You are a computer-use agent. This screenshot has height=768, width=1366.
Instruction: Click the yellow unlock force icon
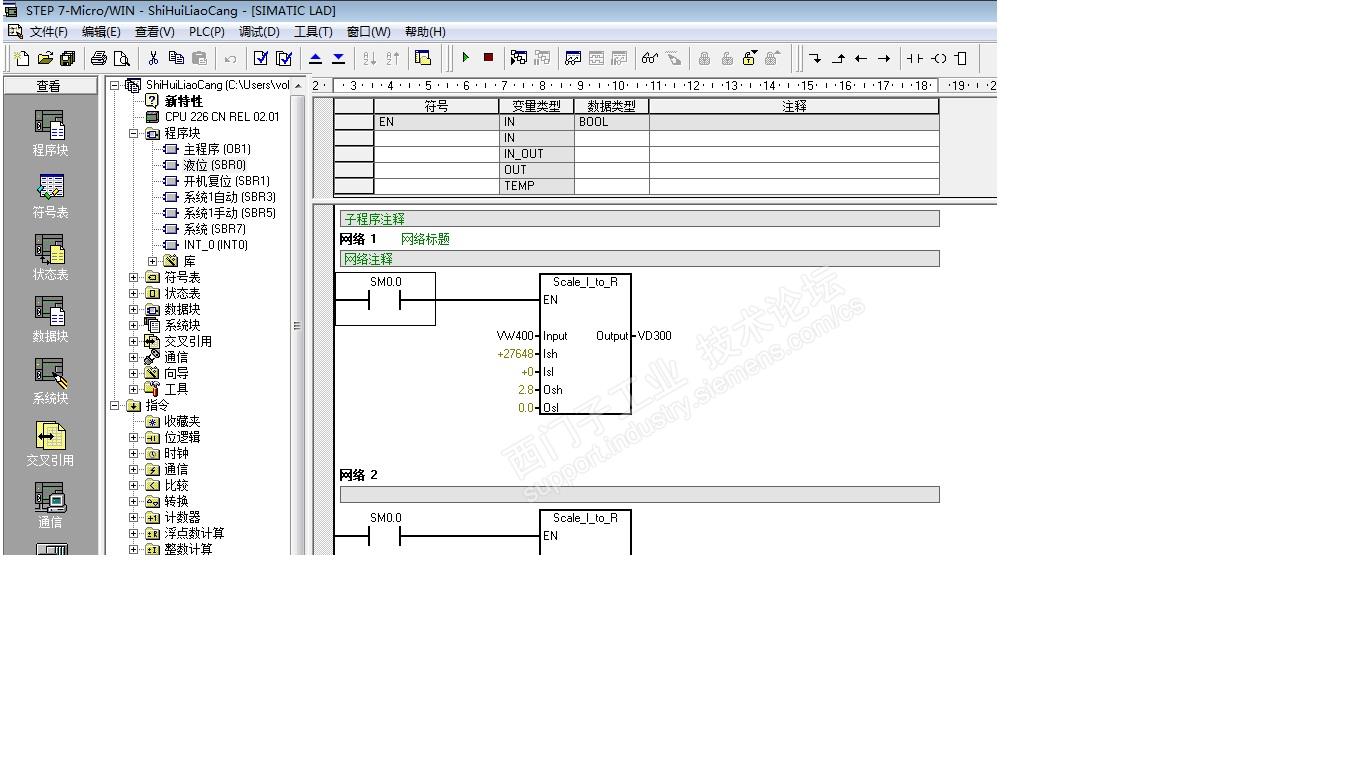[x=750, y=58]
